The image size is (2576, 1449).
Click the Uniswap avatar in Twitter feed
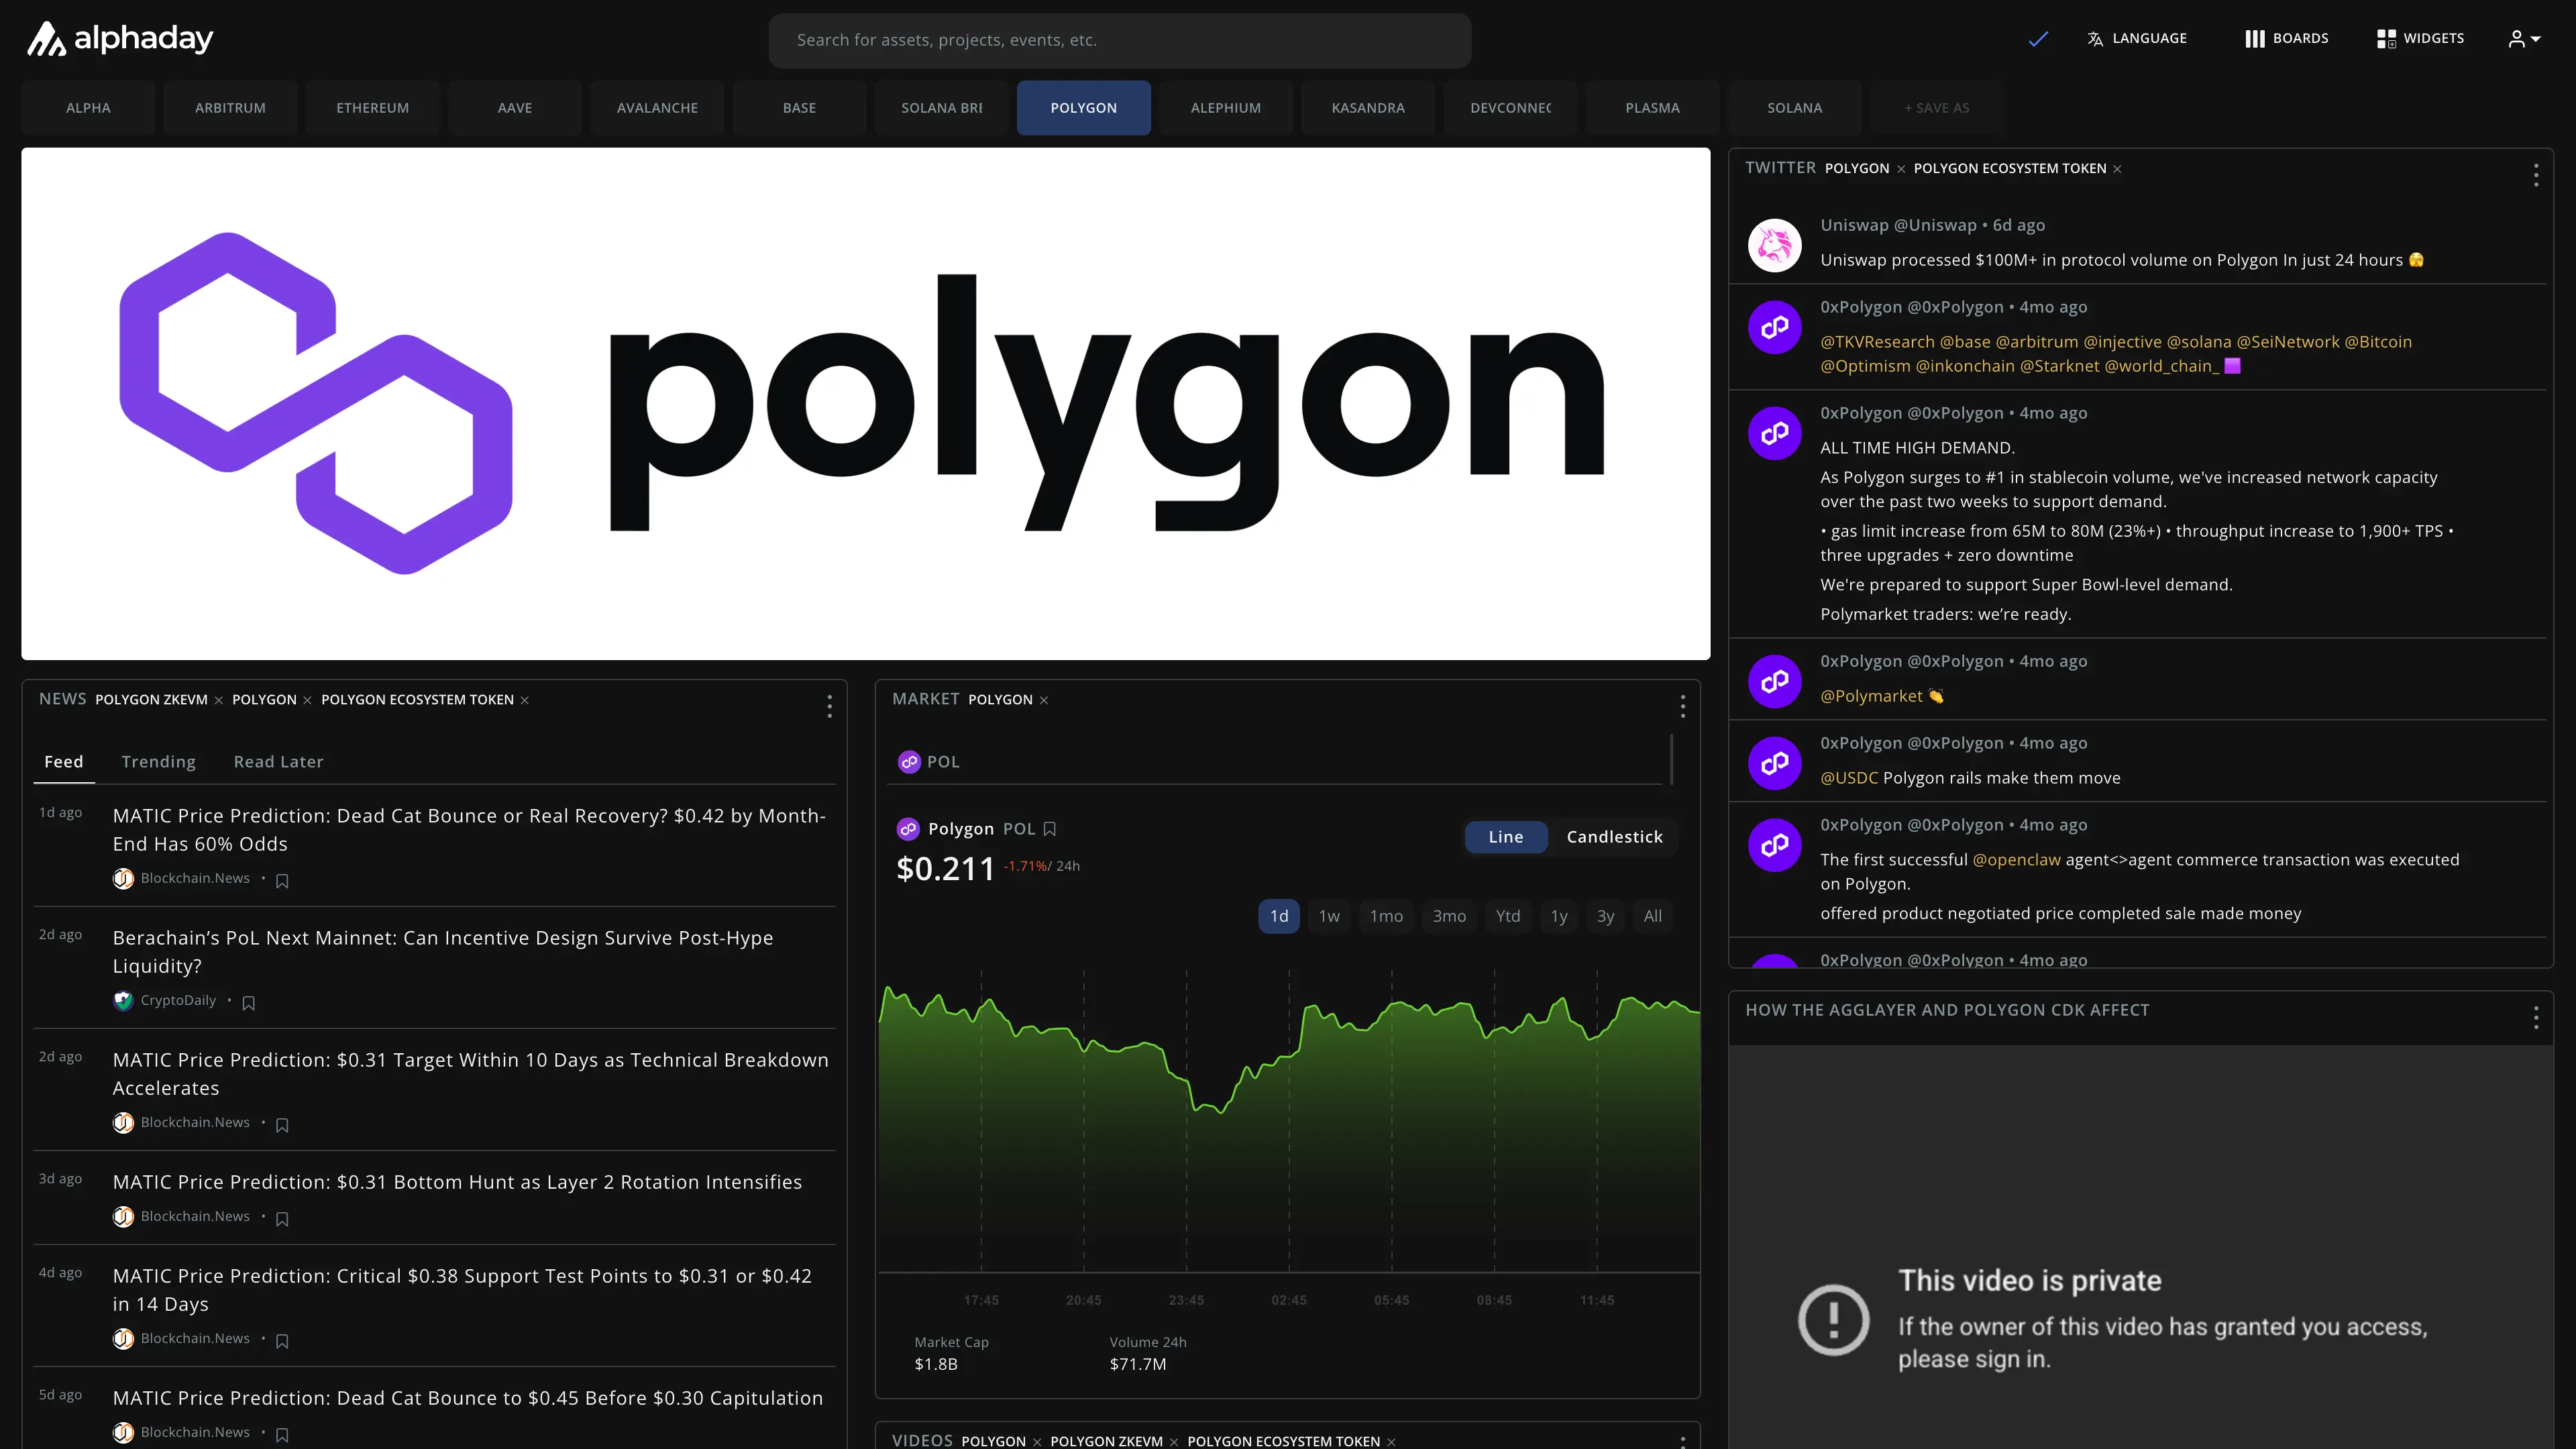click(1774, 245)
